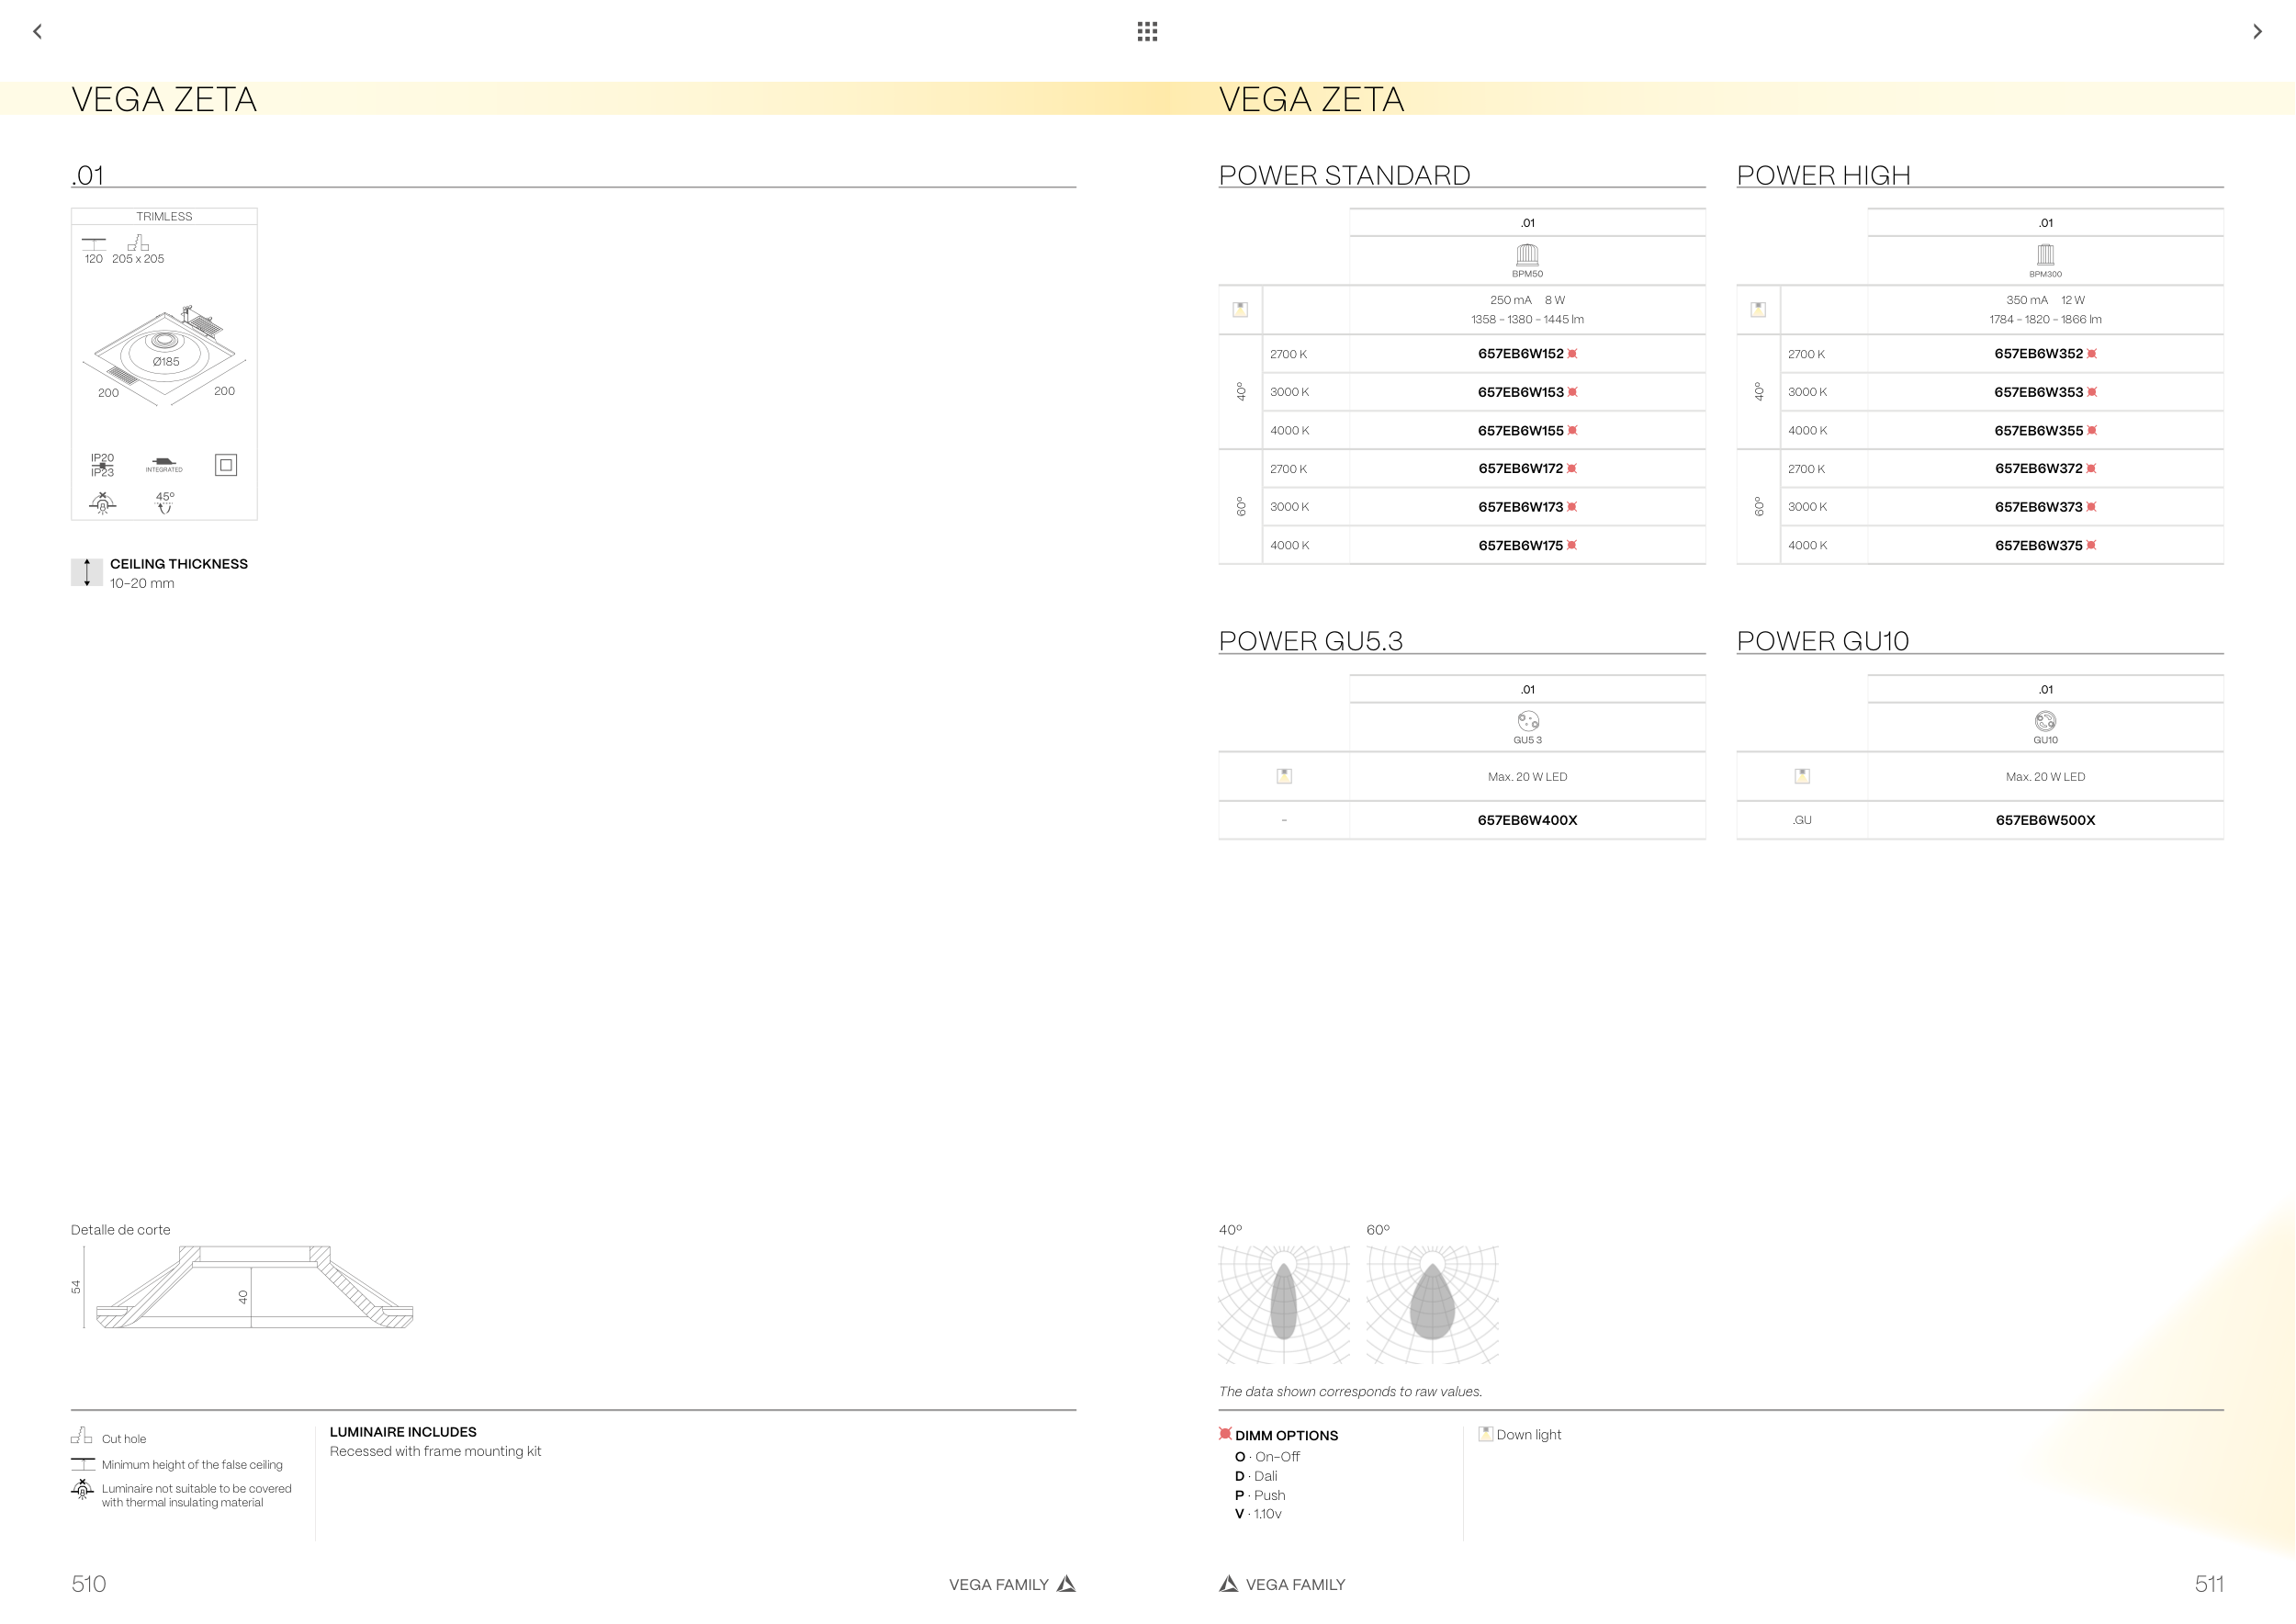Open the page grid overview icon

(x=1147, y=32)
